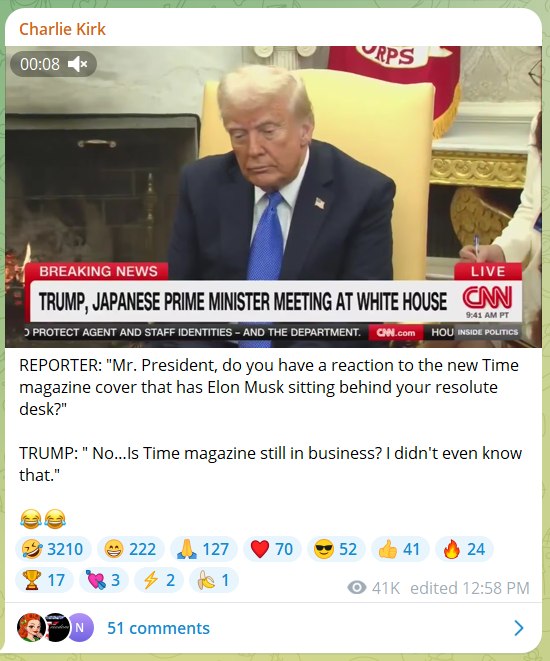This screenshot has height=661, width=550.
Task: Open the 51 comments thread
Action: tap(158, 628)
